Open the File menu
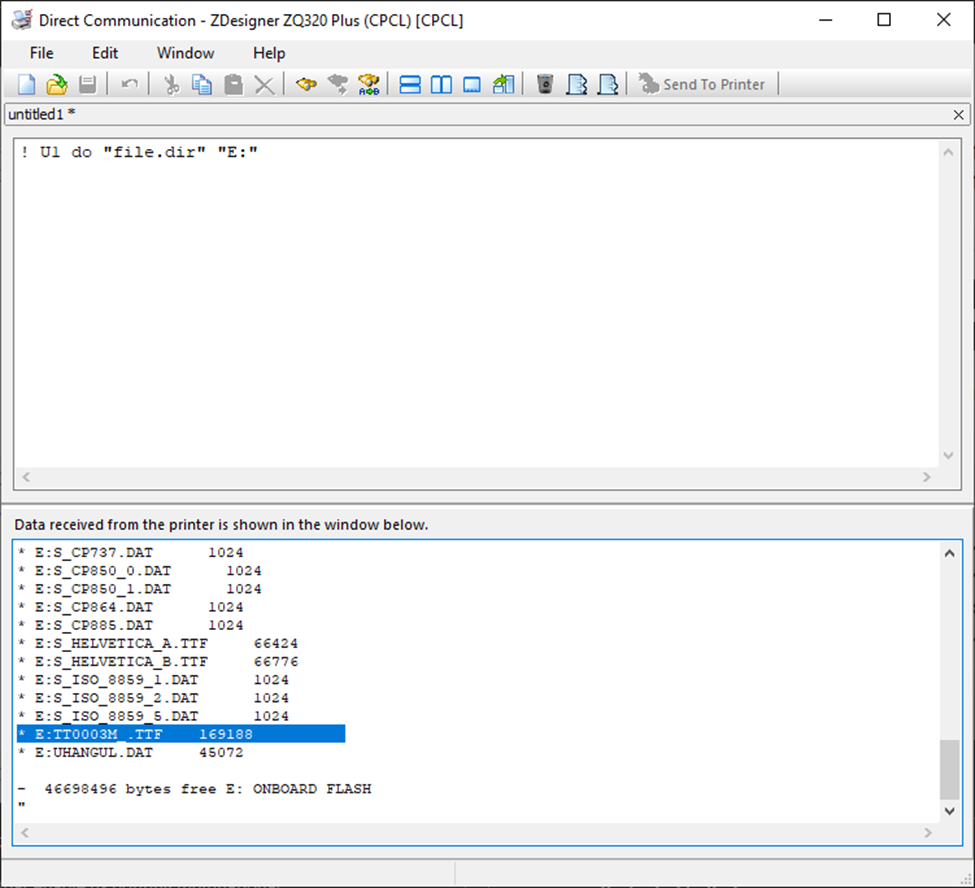 tap(41, 53)
